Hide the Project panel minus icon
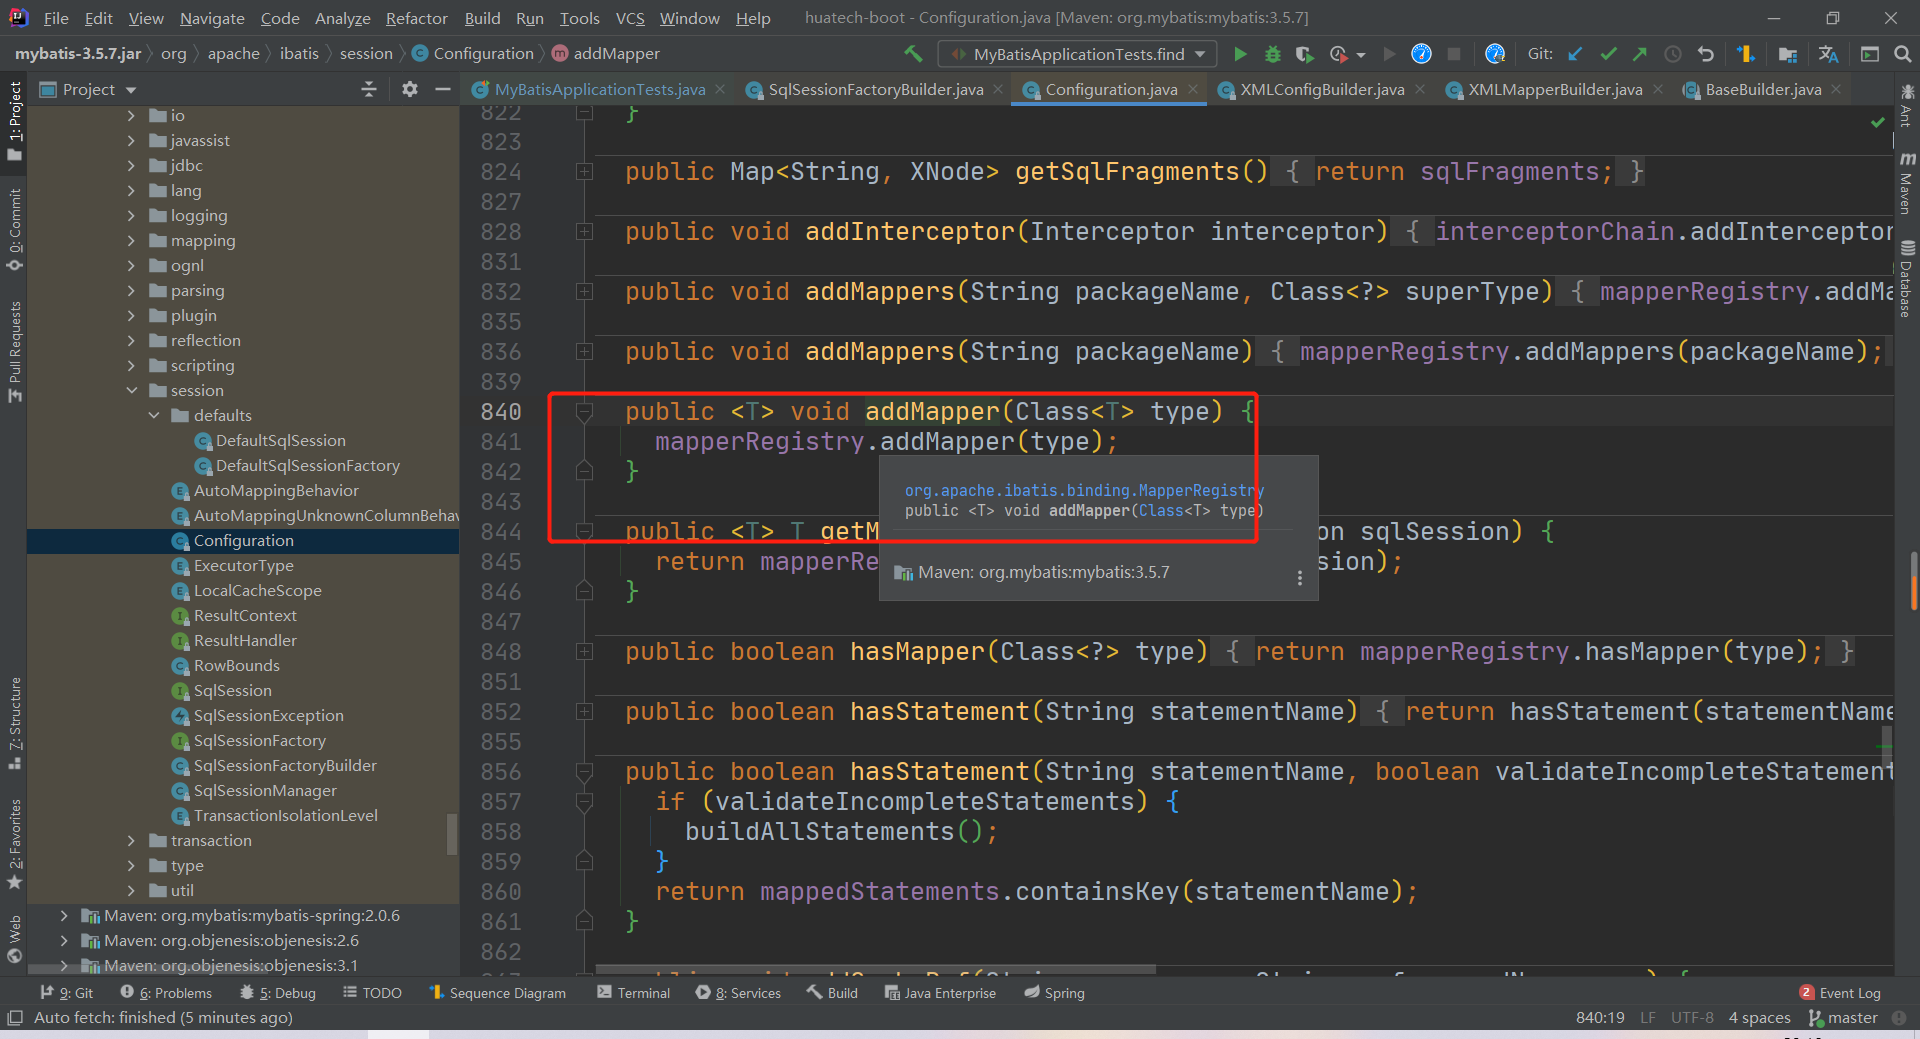 (443, 89)
